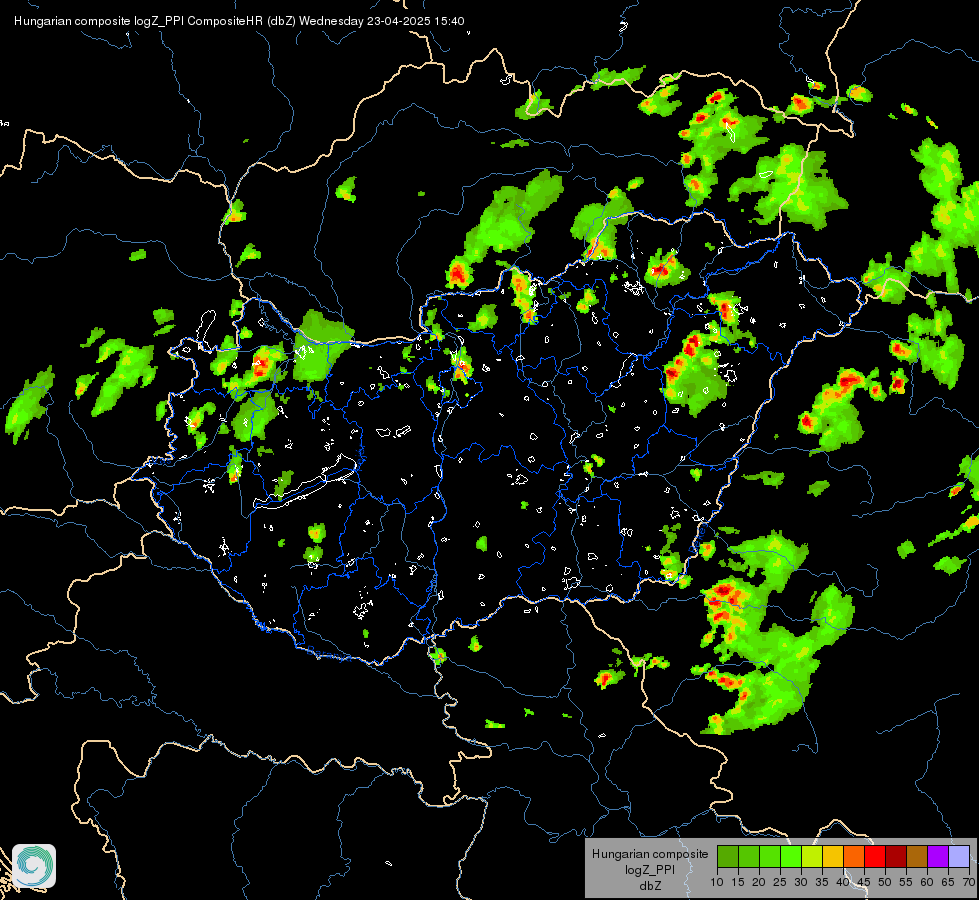This screenshot has width=979, height=900.
Task: Click the legend scale value "10"
Action: [717, 882]
